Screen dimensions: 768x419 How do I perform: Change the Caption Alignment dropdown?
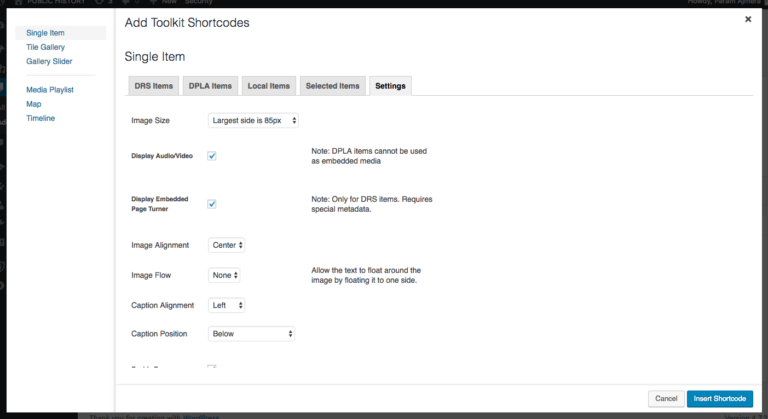[x=227, y=305]
